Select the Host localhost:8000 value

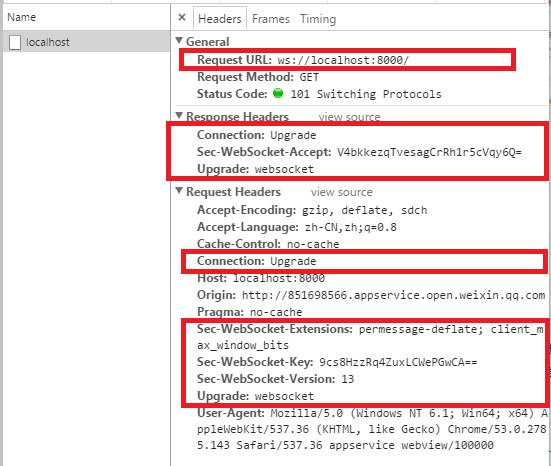coord(279,278)
